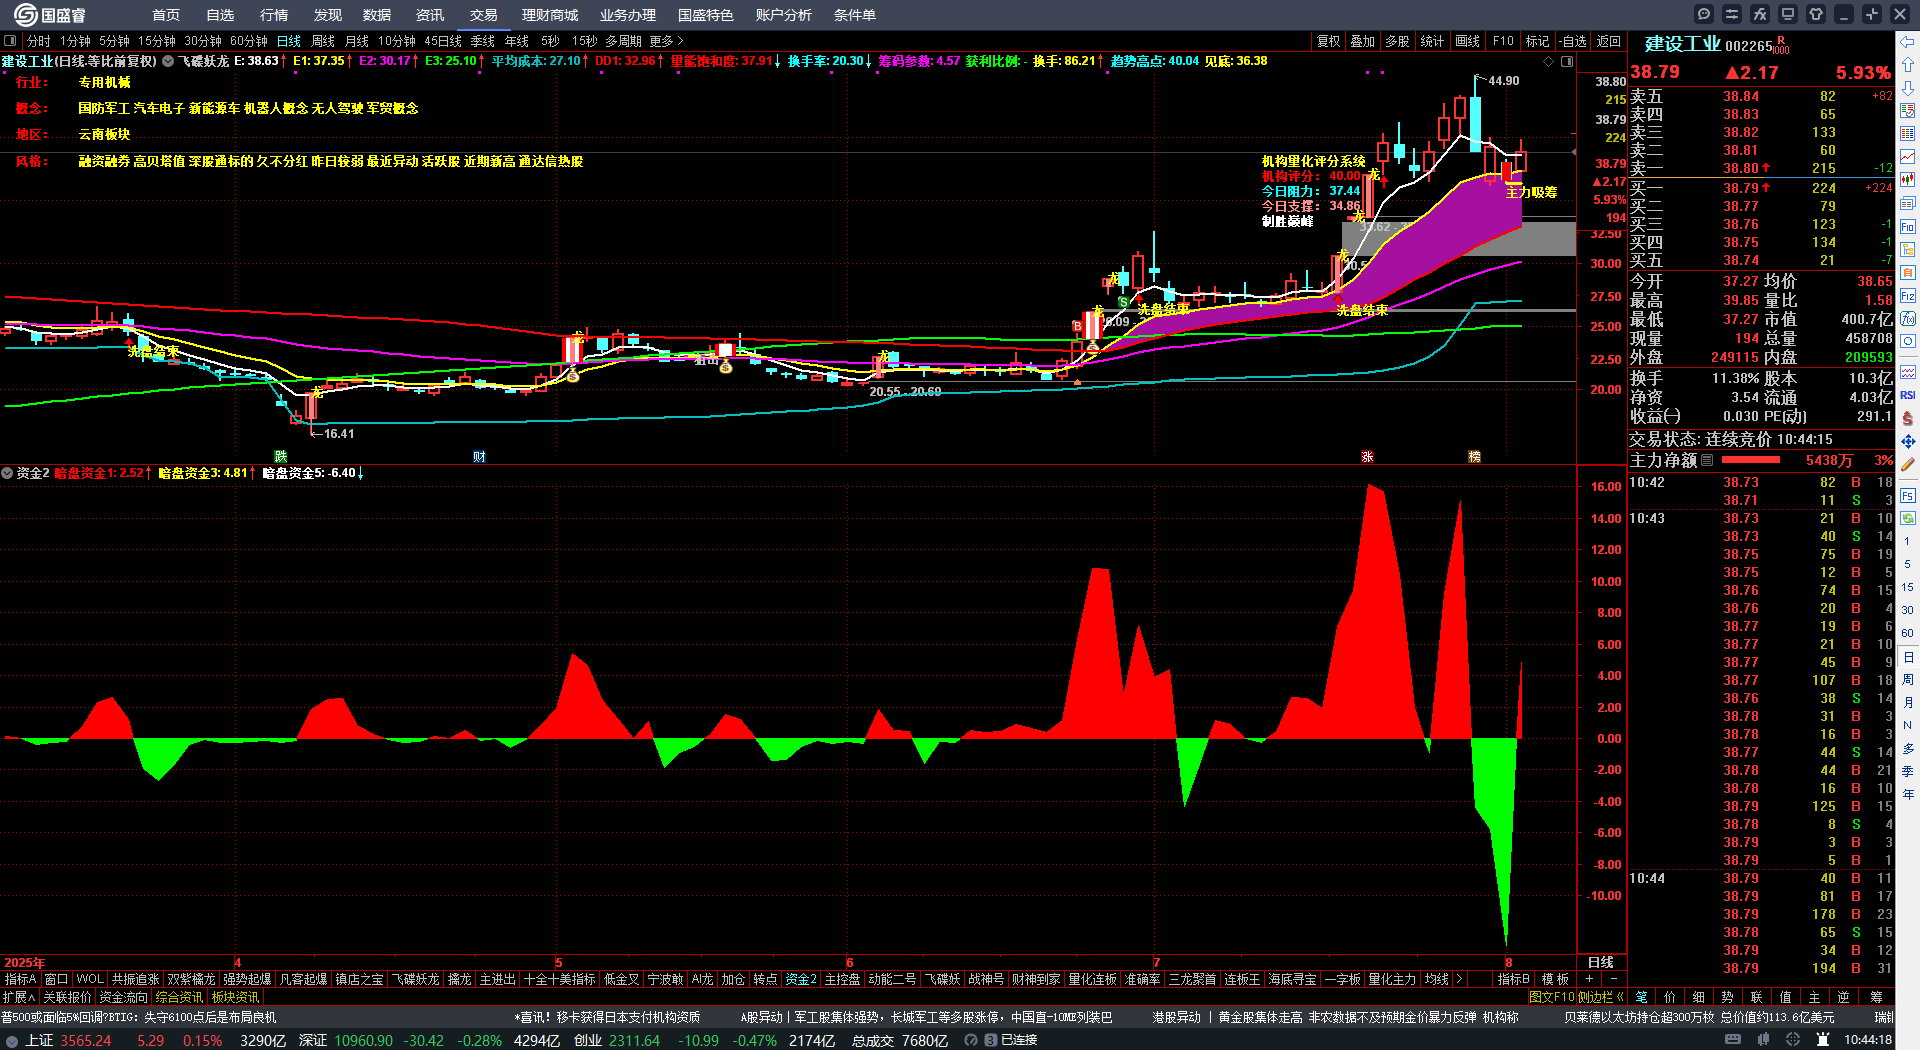Select the pencil drawing tool in sidebar
The height and width of the screenshot is (1050, 1920).
coord(1908,464)
